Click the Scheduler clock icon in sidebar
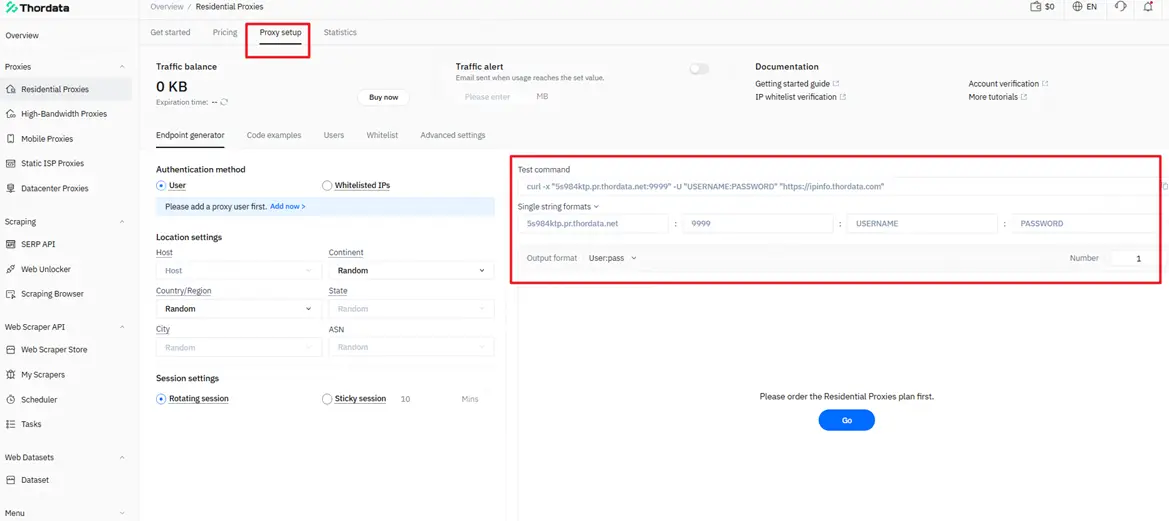Screen dimensions: 1169x521 pos(11,400)
